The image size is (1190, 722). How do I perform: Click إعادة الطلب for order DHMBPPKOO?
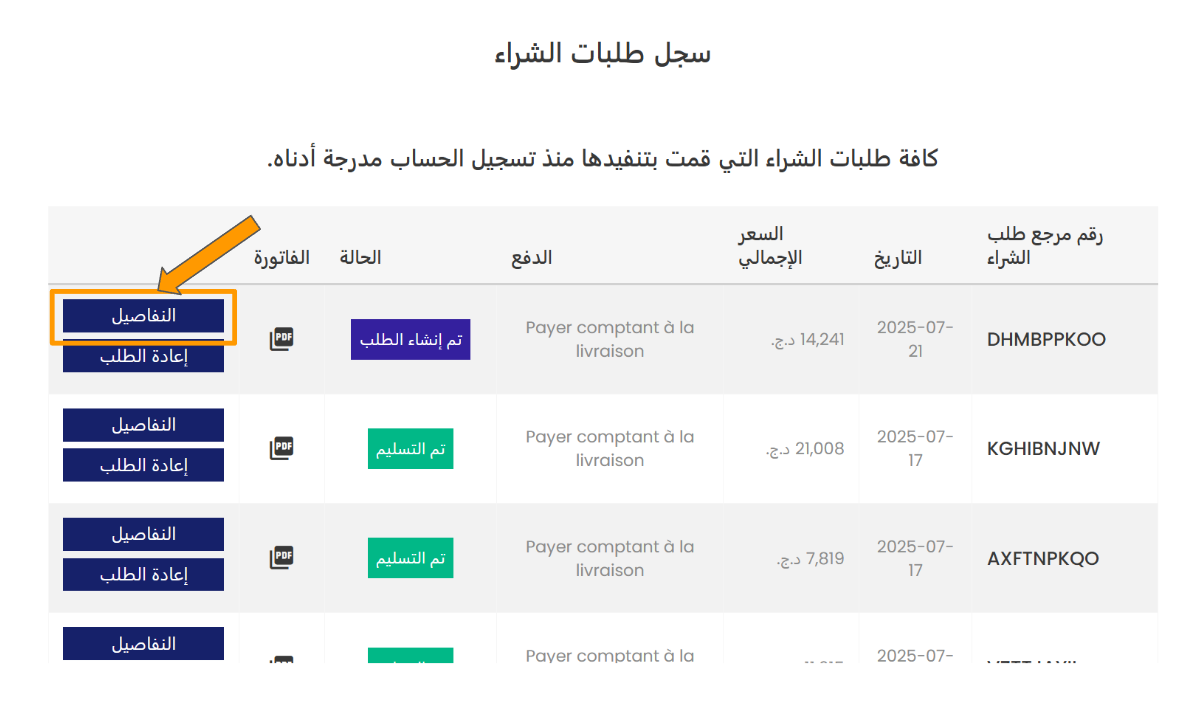[143, 356]
